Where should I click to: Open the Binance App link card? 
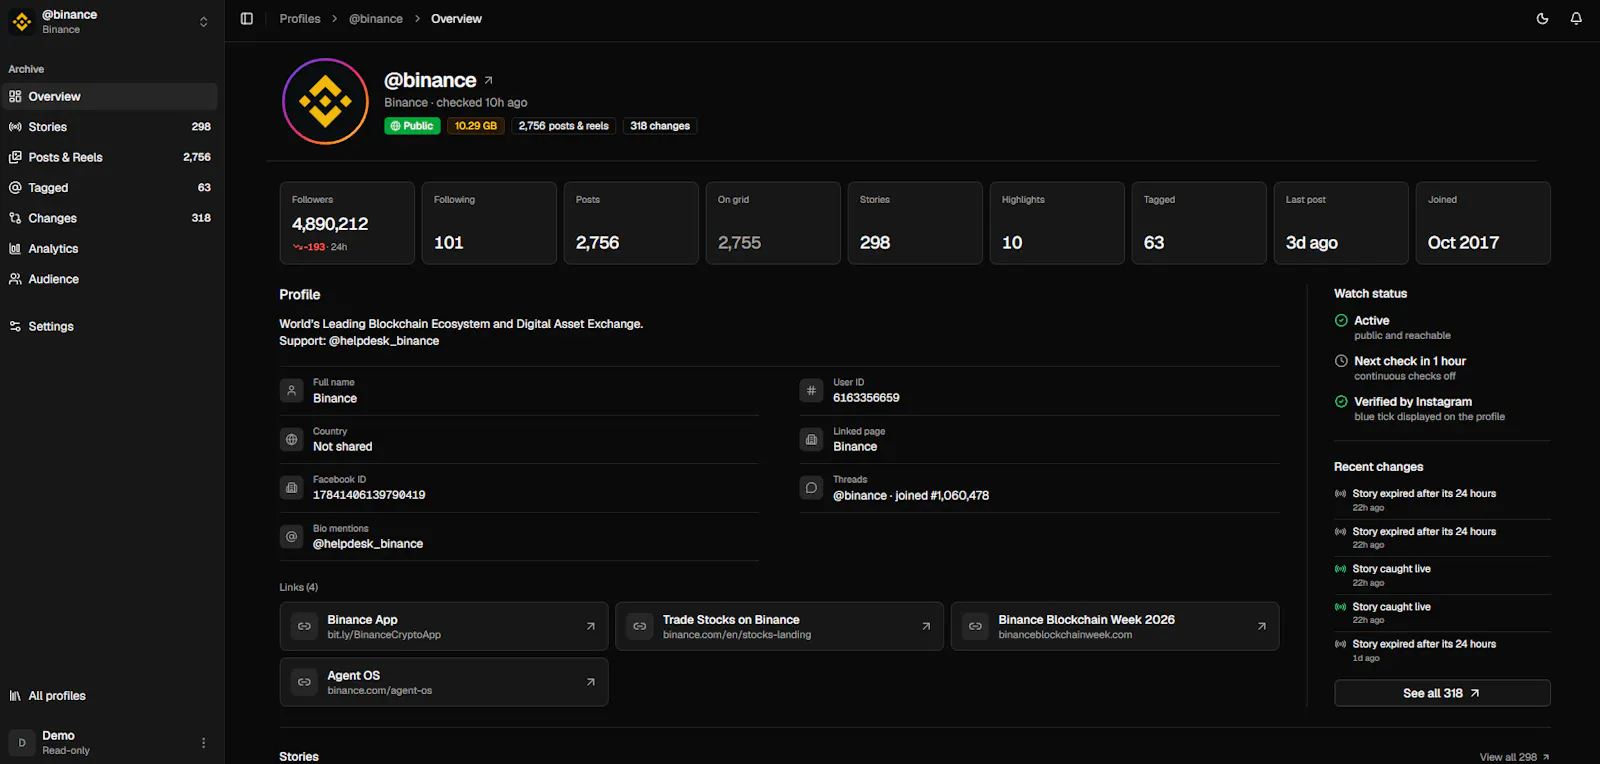pyautogui.click(x=444, y=627)
